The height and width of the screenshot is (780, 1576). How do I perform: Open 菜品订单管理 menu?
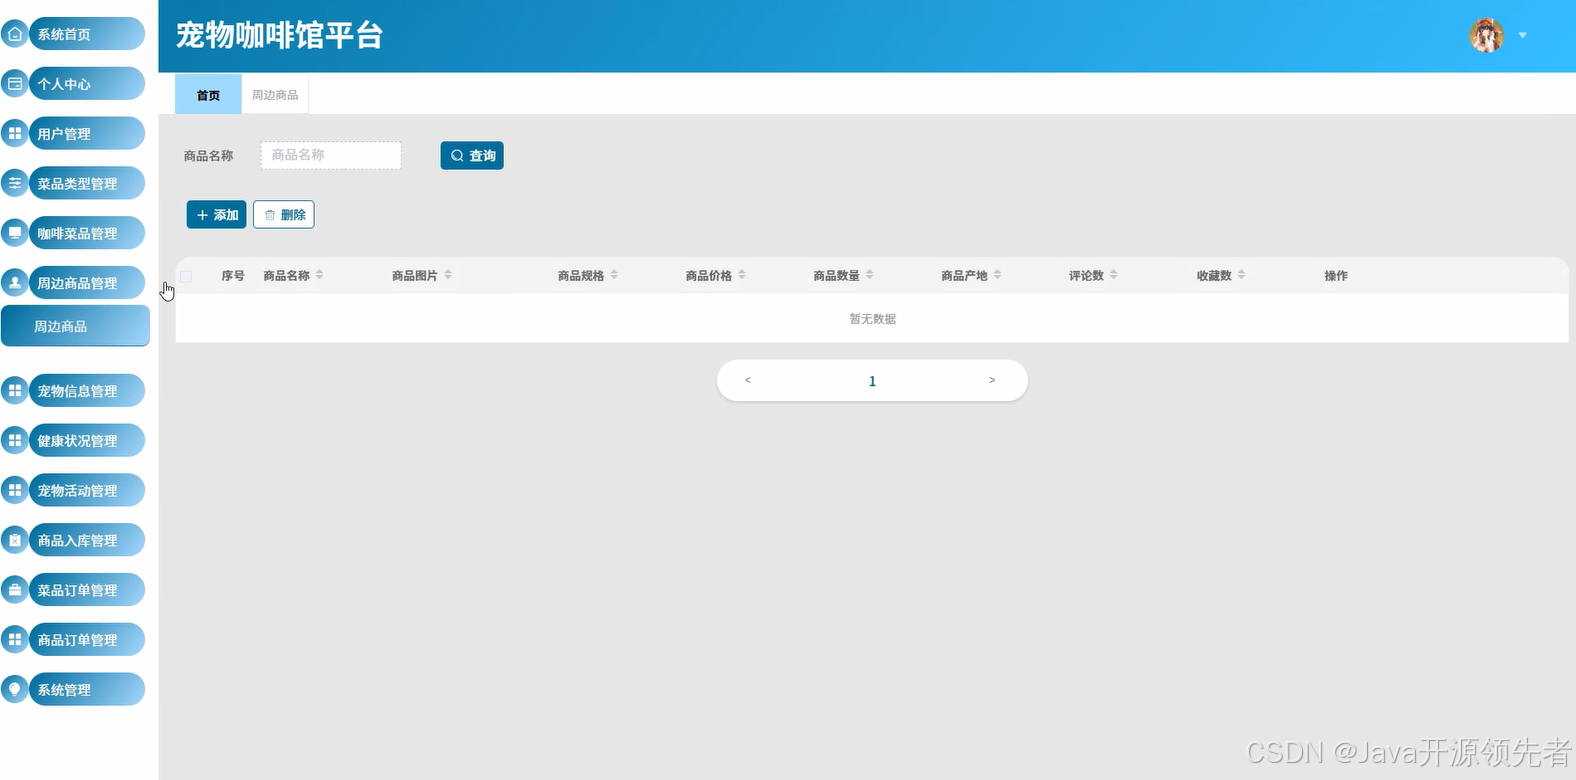click(x=86, y=590)
